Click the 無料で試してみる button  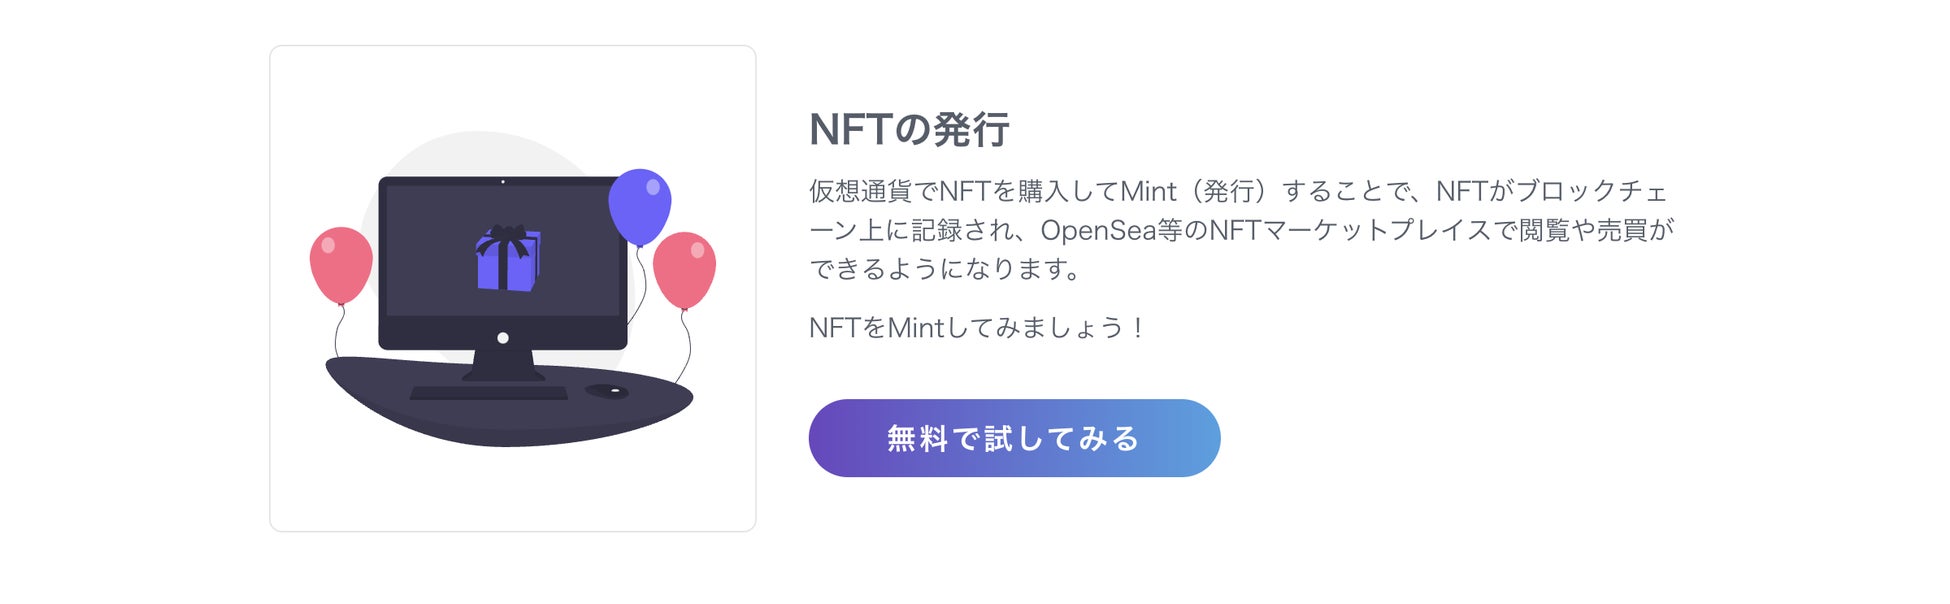click(1014, 438)
